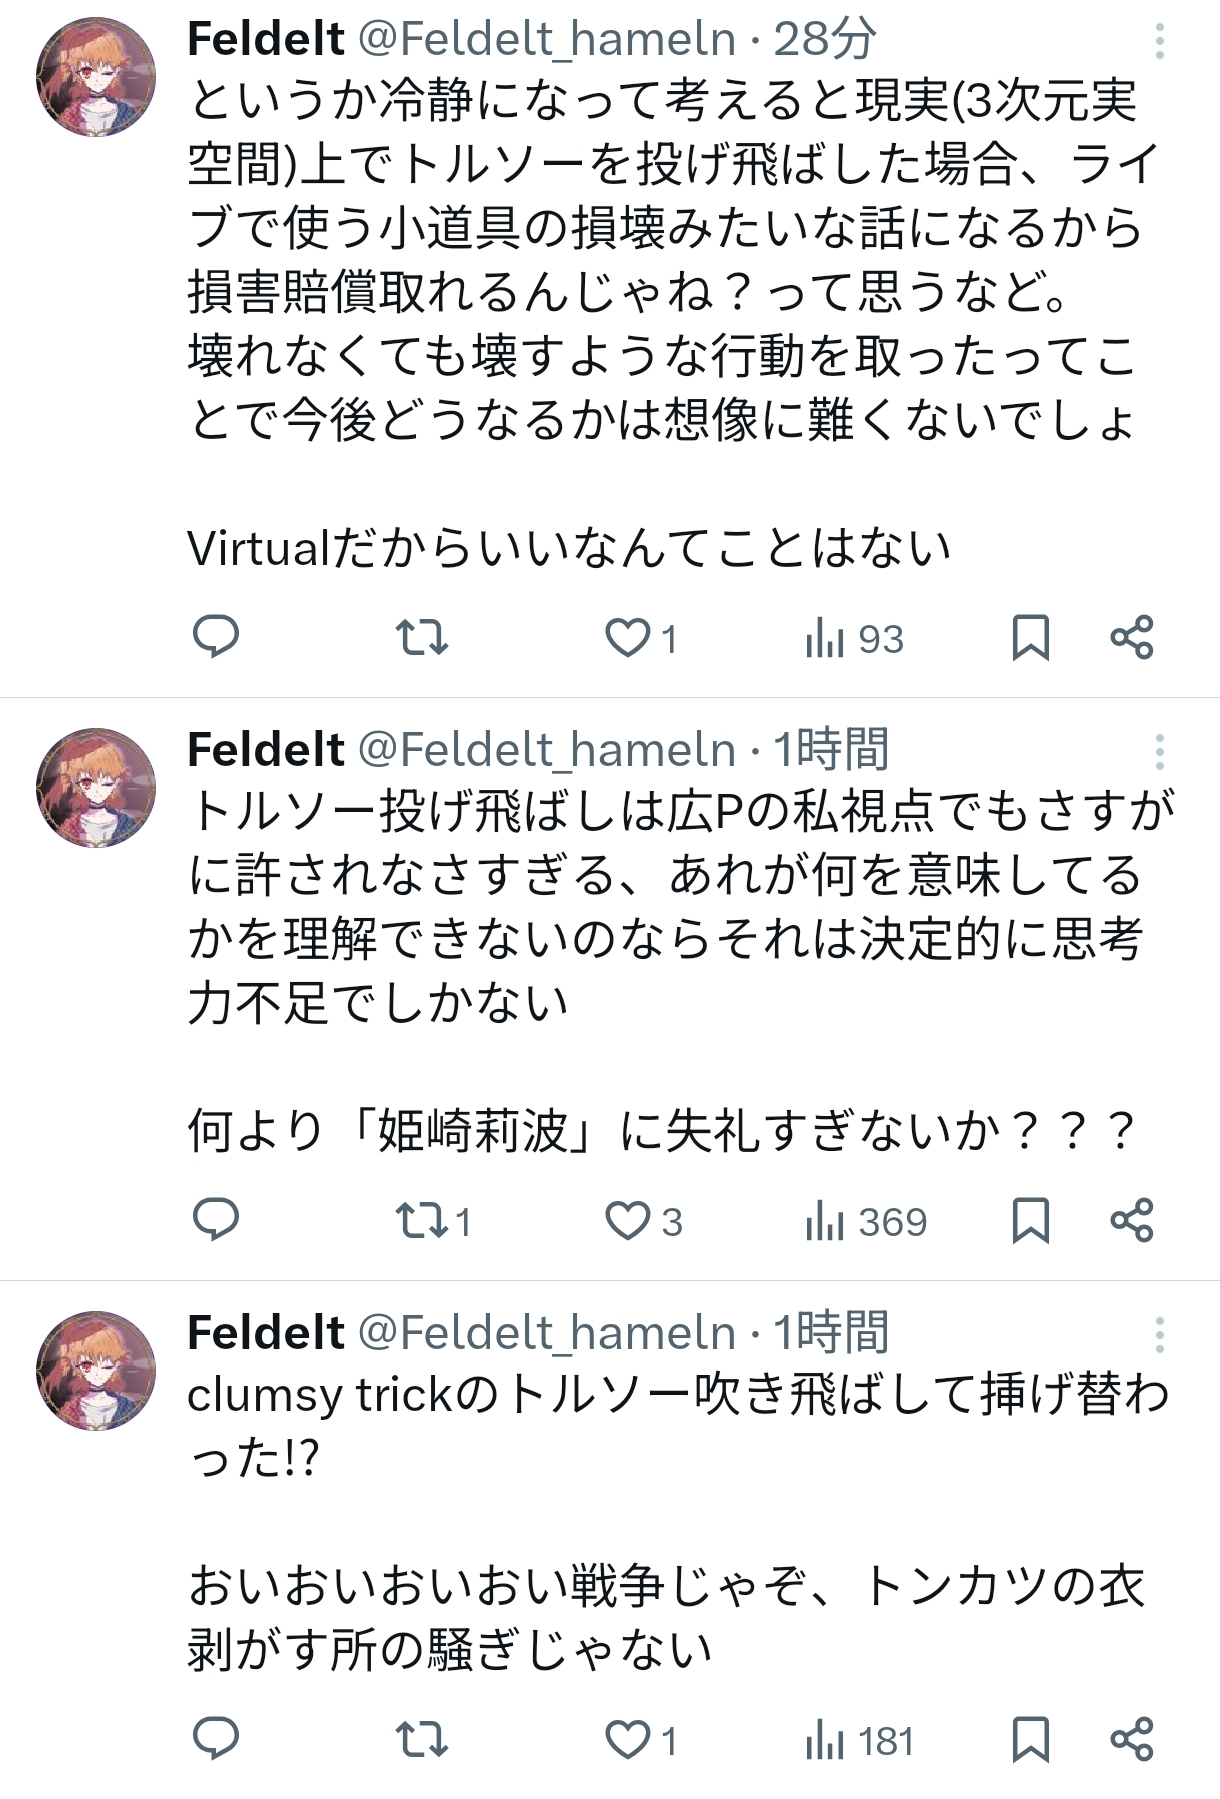
Task: Open more options menu for the 姫崎莉波 tweet
Action: tap(1159, 752)
